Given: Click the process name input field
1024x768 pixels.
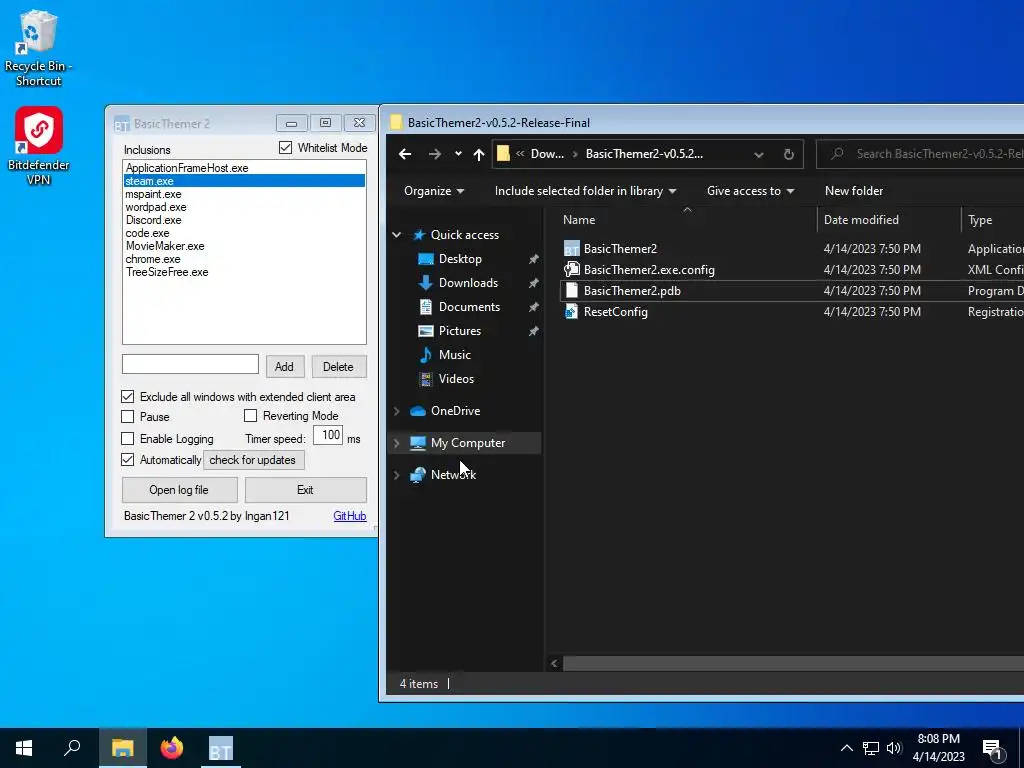Looking at the screenshot, I should pos(190,364).
